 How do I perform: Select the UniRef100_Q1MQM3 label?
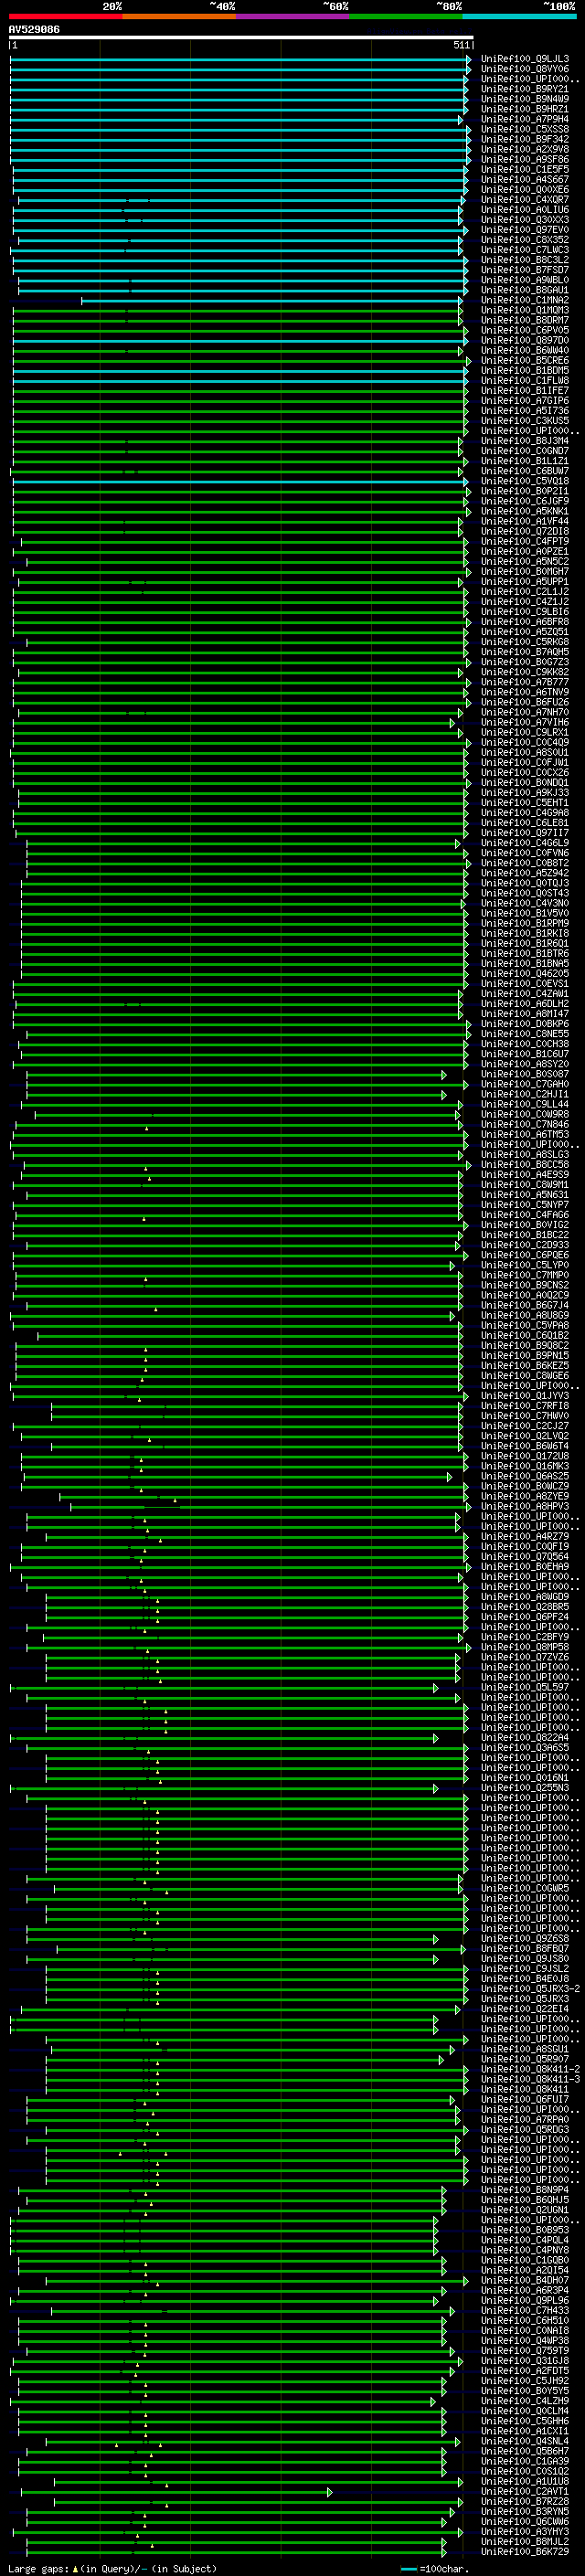pos(525,311)
